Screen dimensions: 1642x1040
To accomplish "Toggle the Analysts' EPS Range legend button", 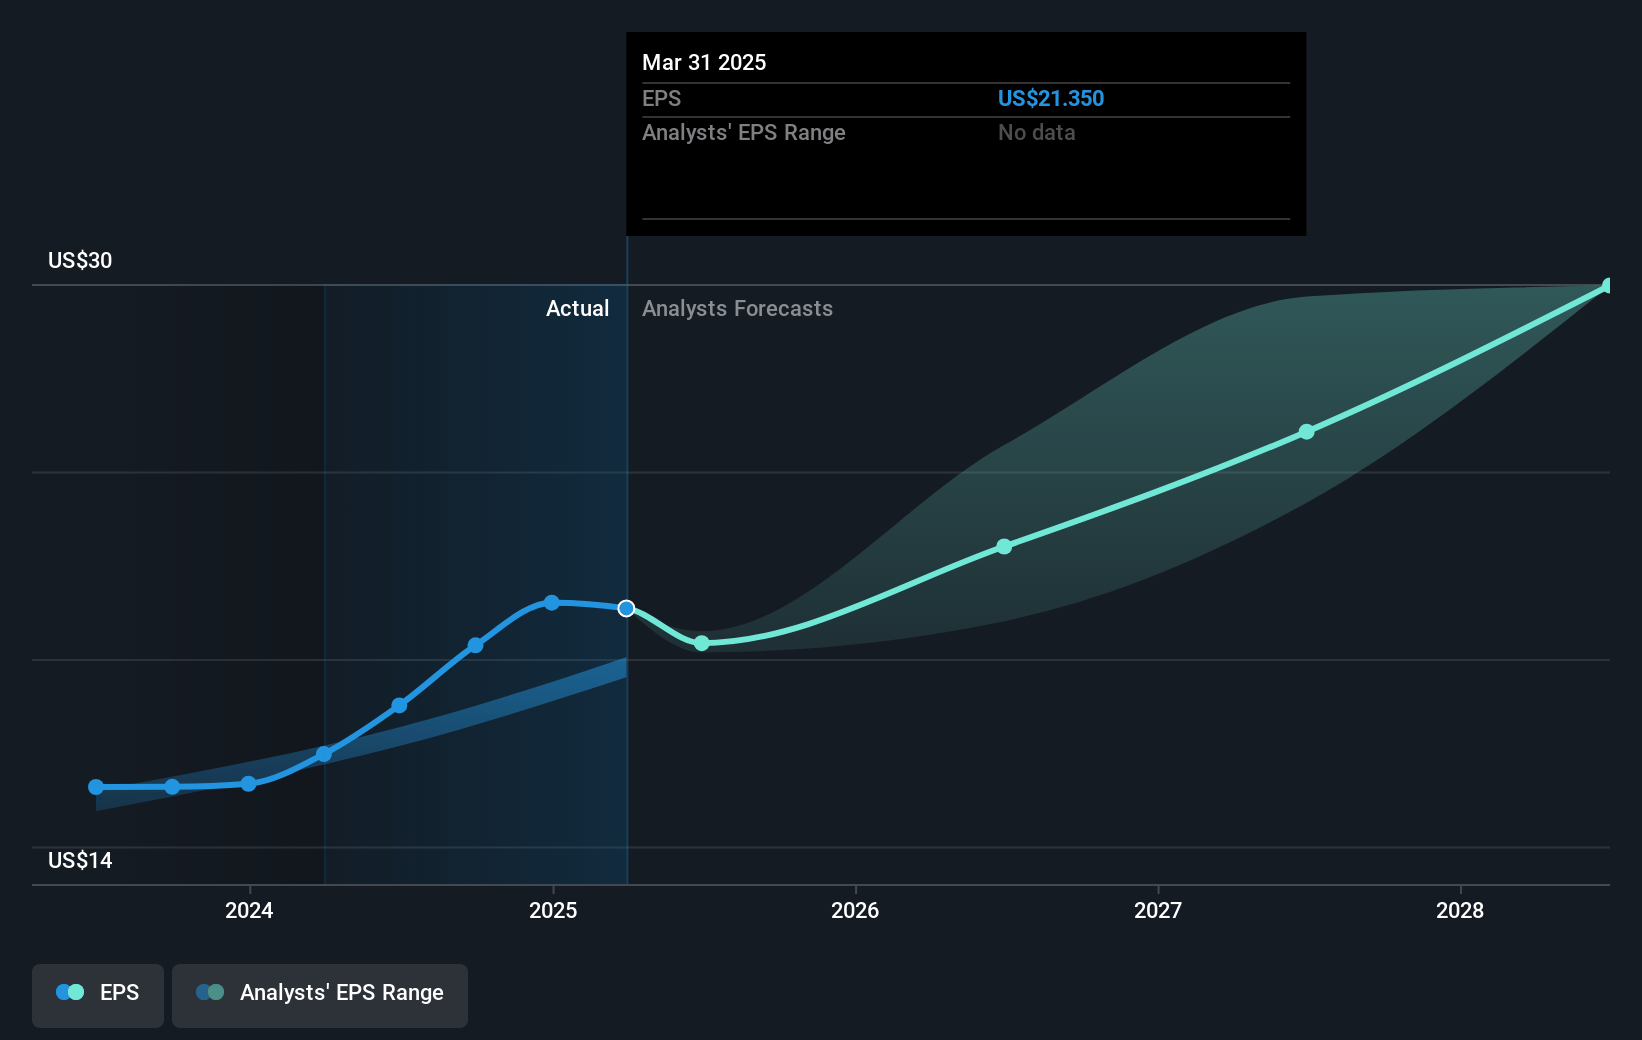I will (320, 995).
